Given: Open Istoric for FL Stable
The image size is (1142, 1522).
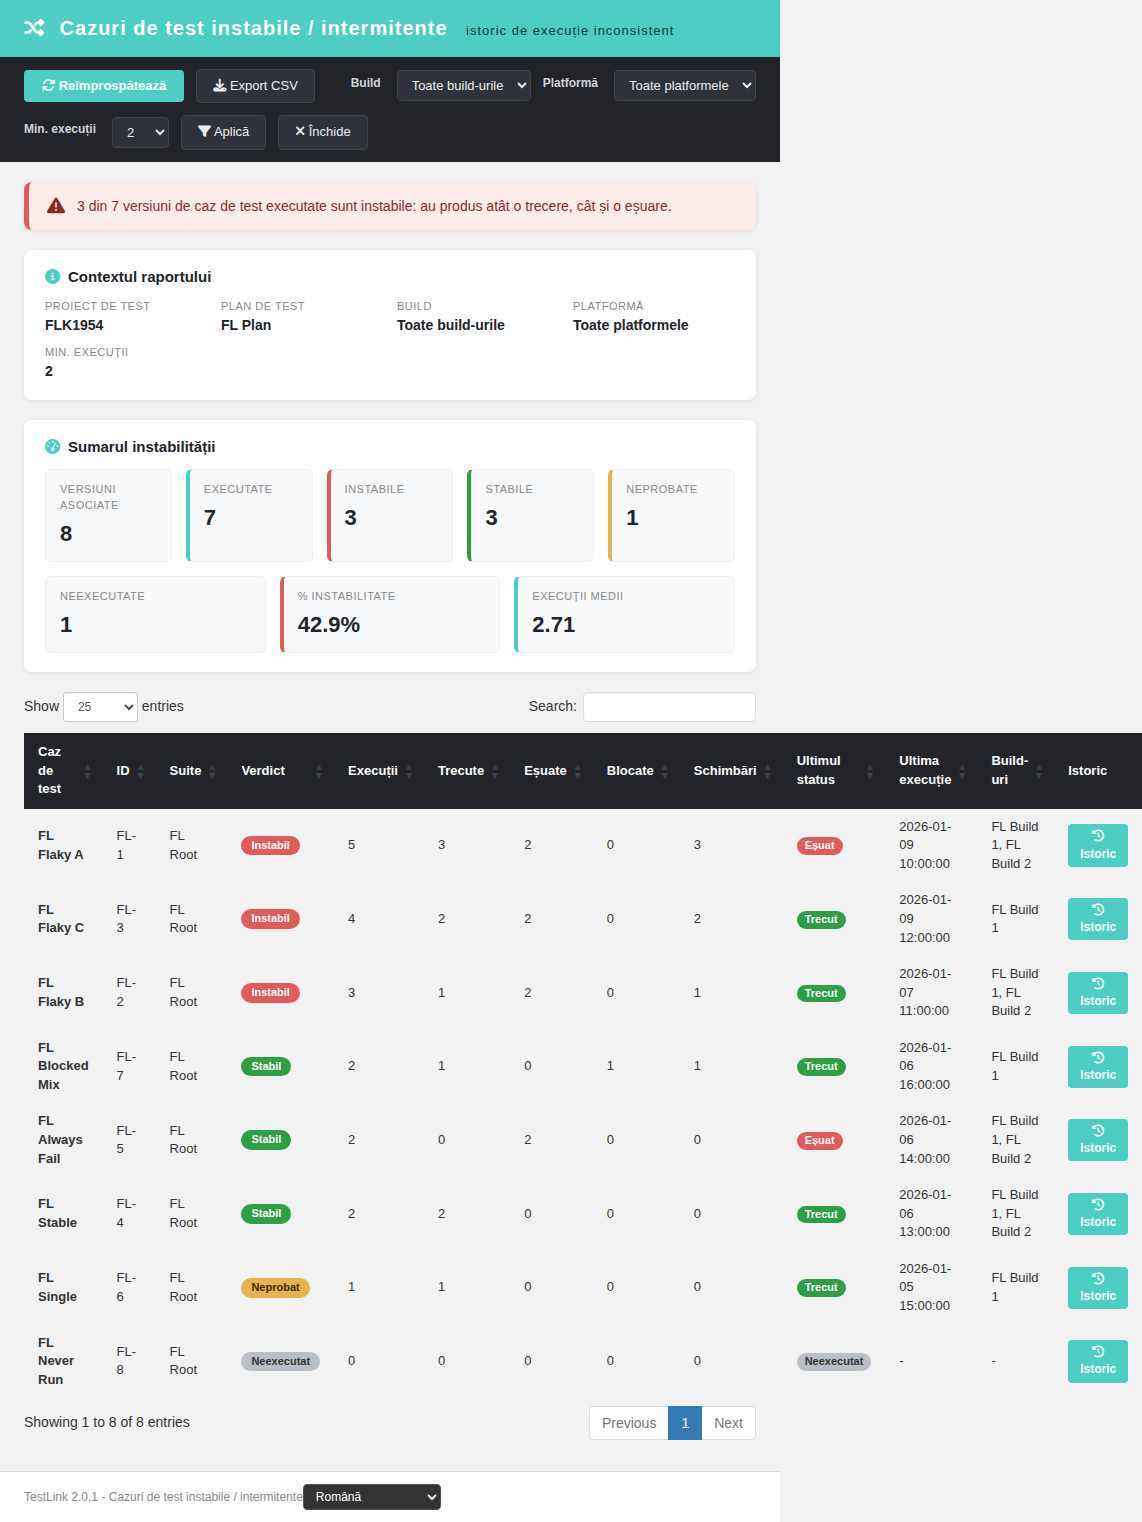Looking at the screenshot, I should click(x=1097, y=1214).
